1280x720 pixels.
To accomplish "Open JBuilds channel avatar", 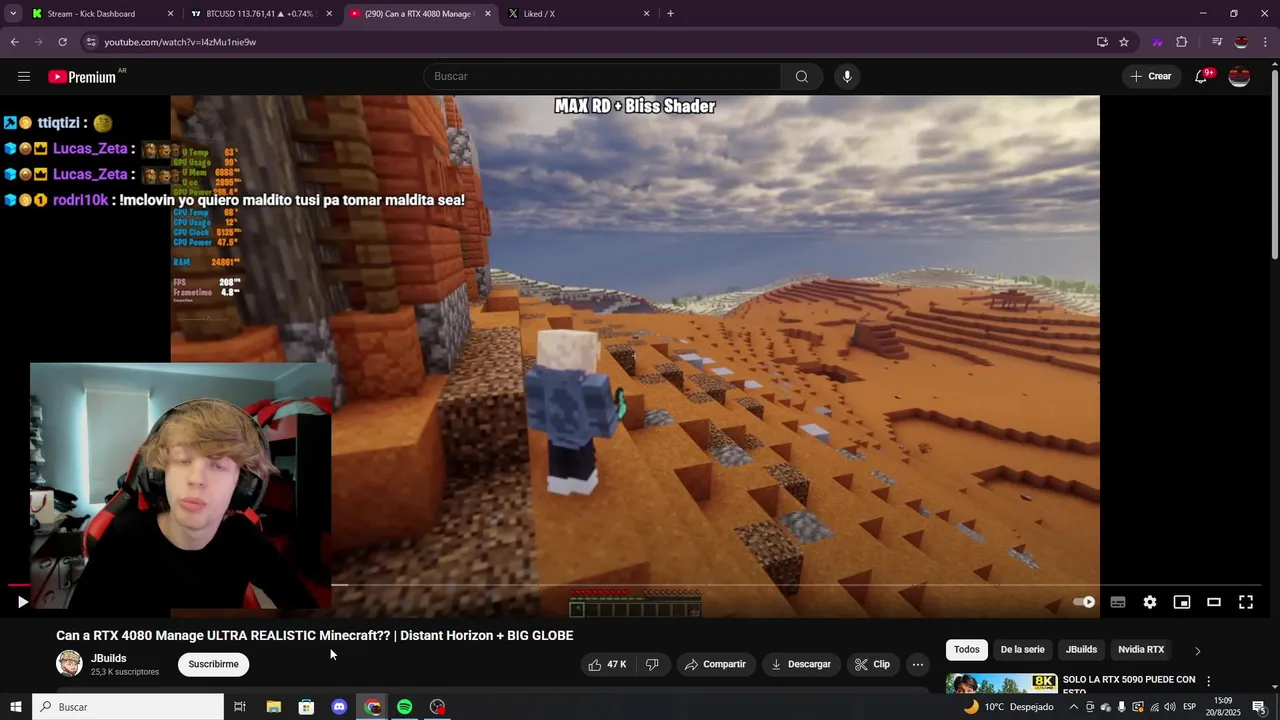I will pyautogui.click(x=69, y=664).
